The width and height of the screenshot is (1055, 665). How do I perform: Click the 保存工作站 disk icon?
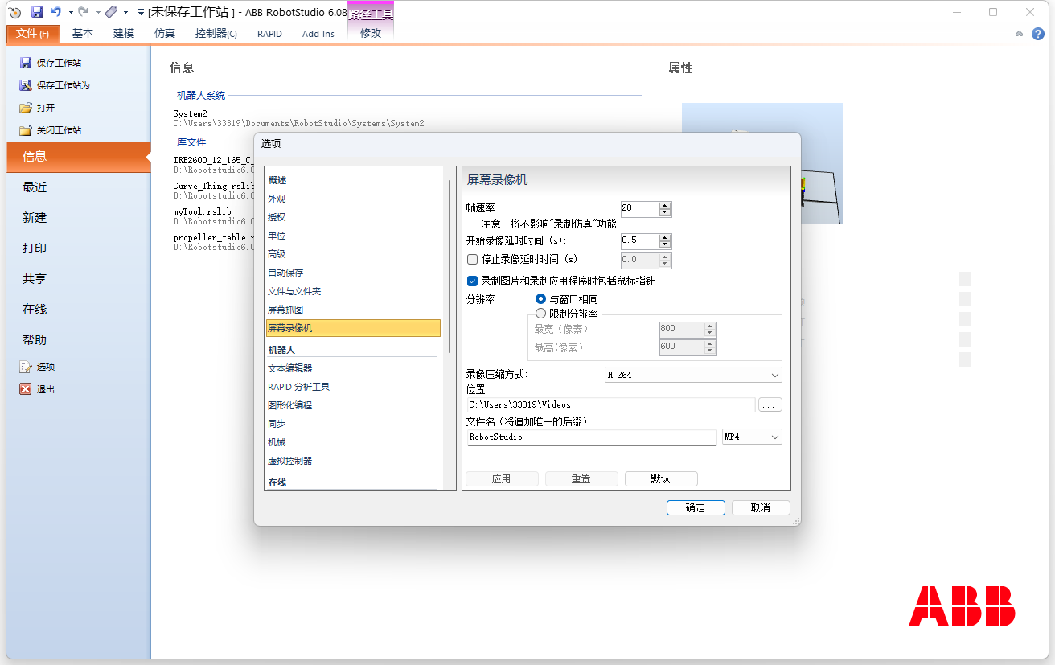click(26, 63)
